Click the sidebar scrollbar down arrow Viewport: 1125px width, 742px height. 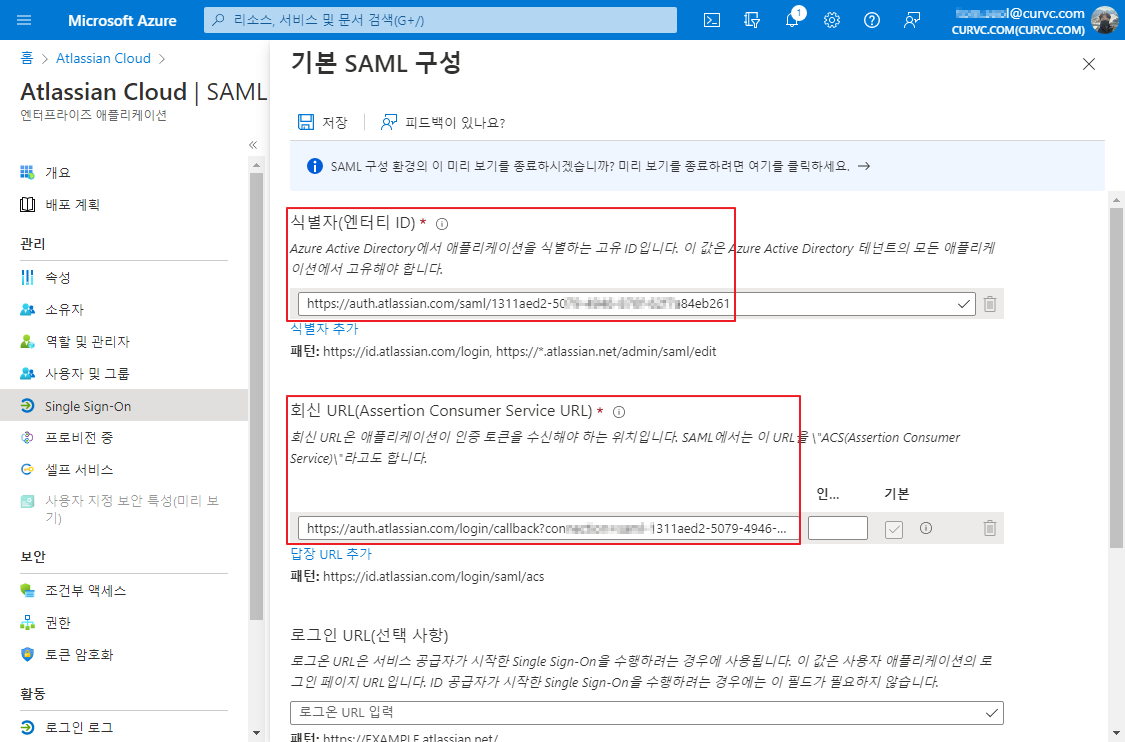point(256,733)
